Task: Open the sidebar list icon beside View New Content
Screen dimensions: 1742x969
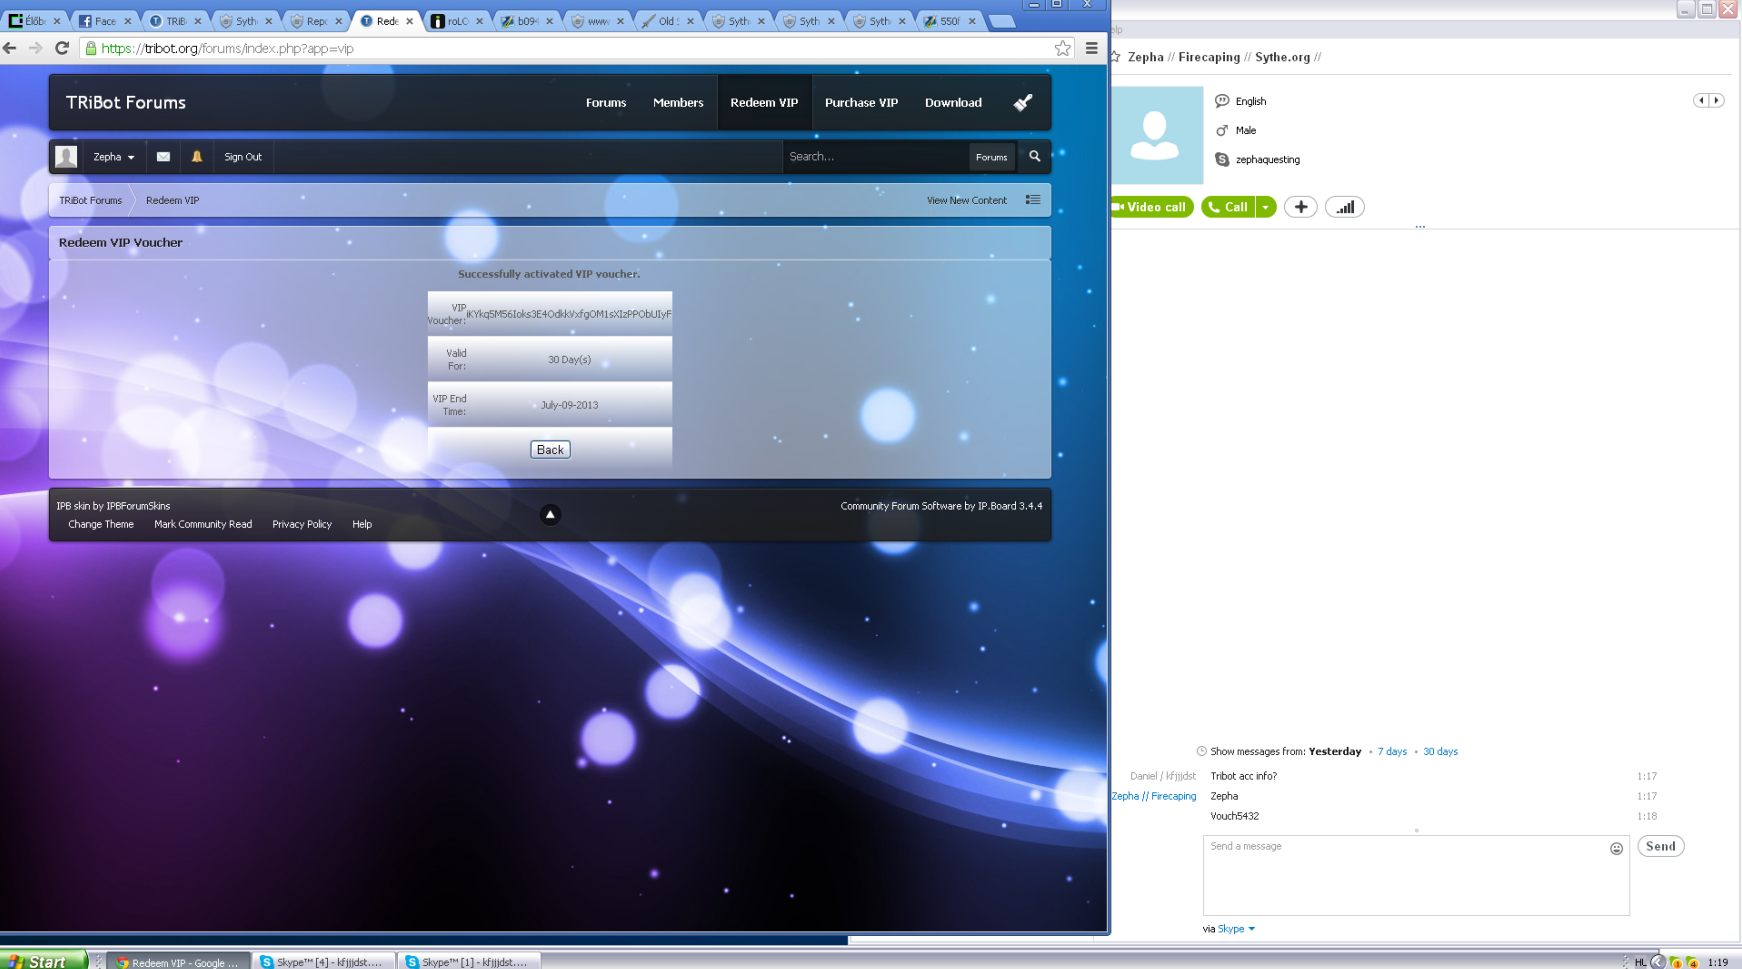Action: pyautogui.click(x=1033, y=200)
